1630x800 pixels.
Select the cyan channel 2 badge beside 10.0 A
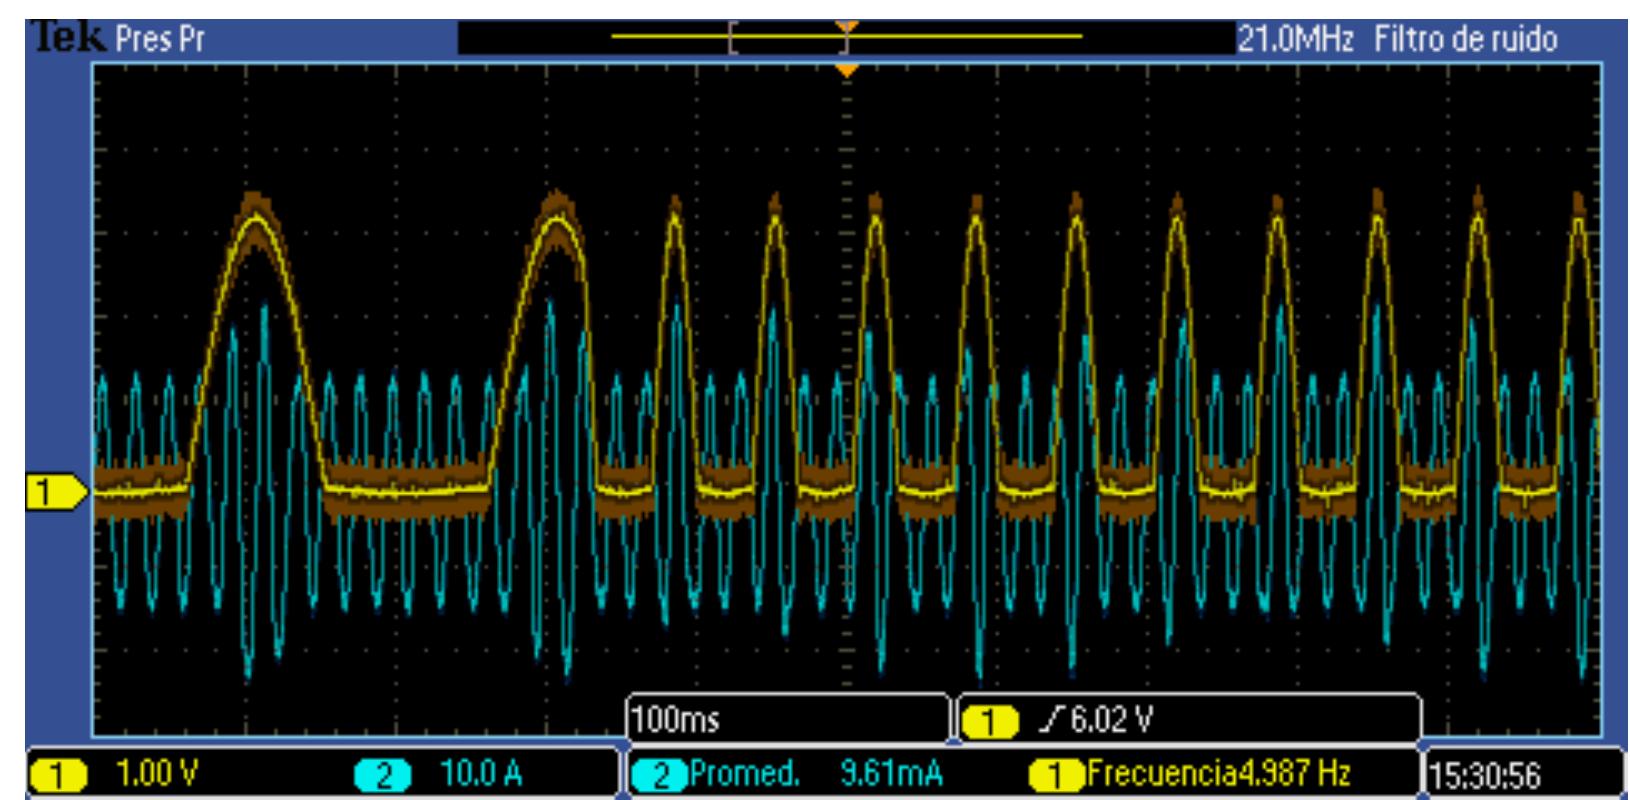383,775
